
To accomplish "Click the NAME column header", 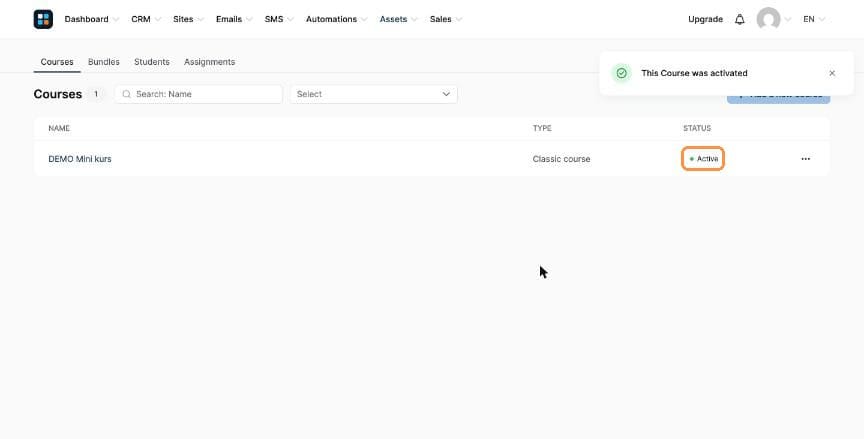I will tap(59, 128).
